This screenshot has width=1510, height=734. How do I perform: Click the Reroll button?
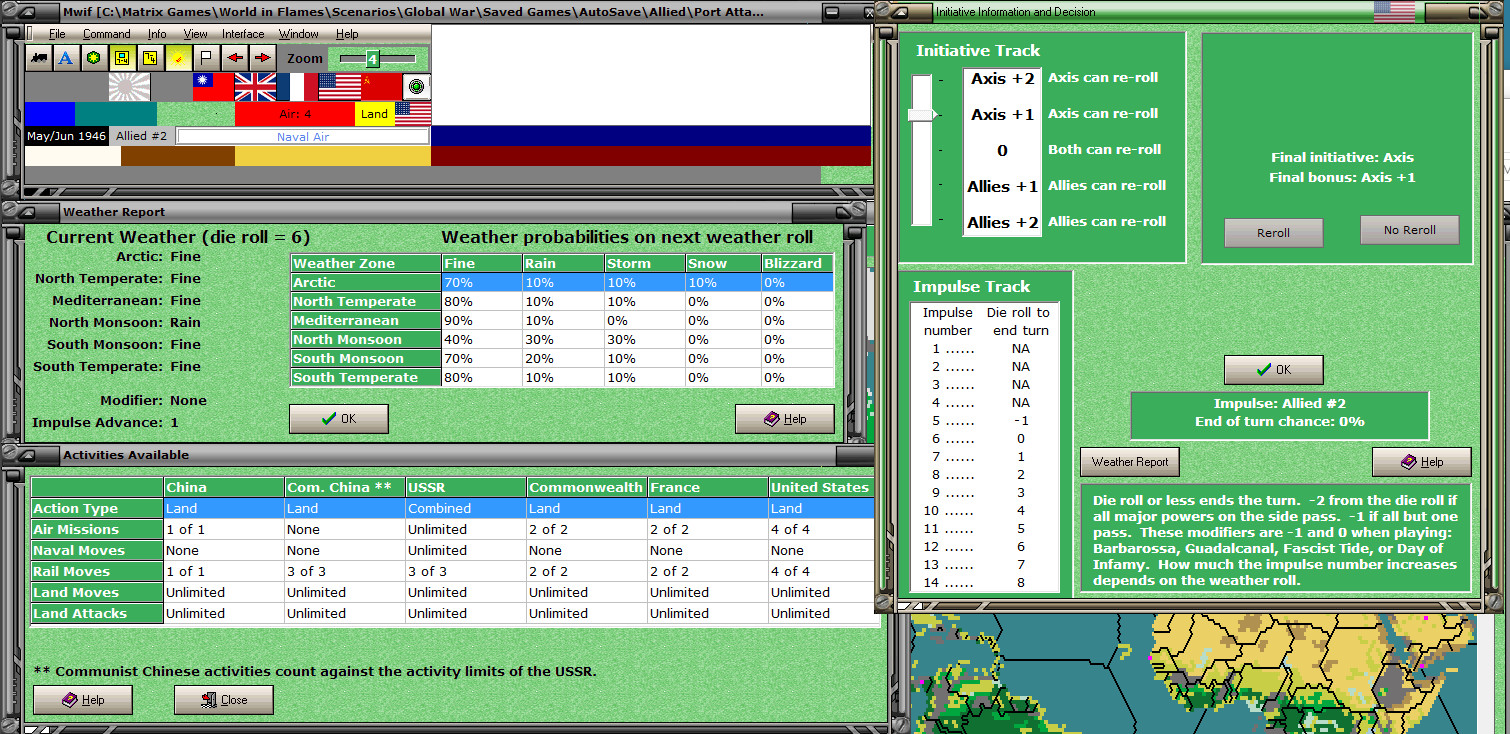[x=1273, y=233]
